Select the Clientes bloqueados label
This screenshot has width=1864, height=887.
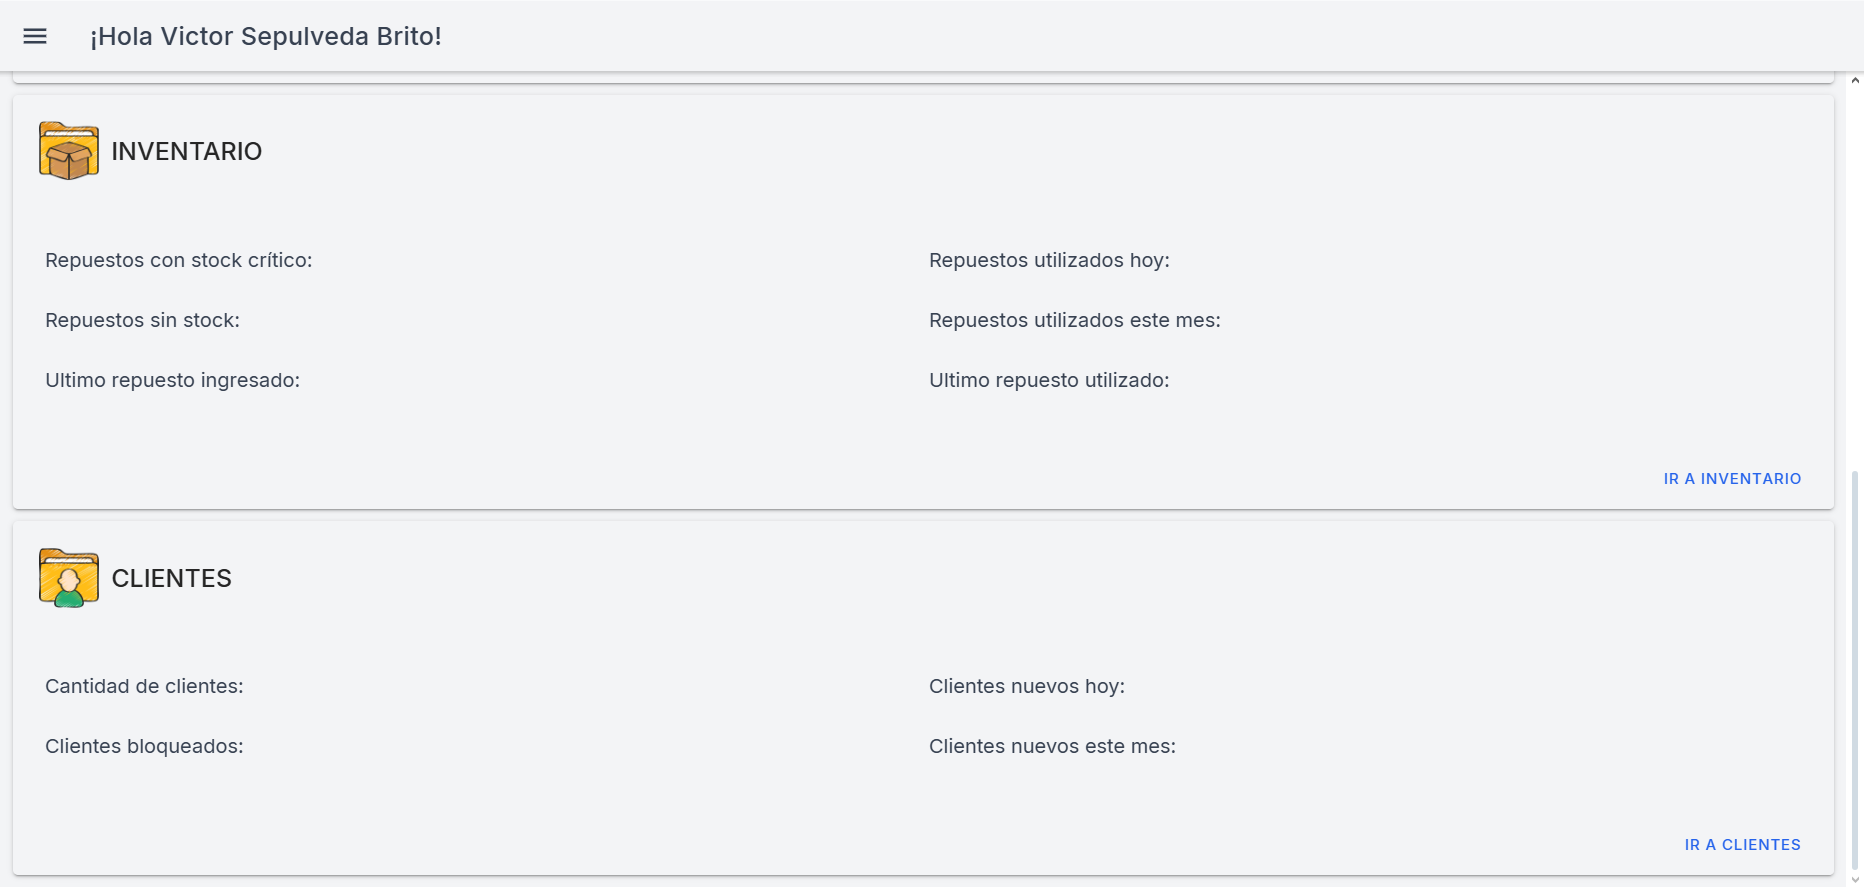click(144, 746)
